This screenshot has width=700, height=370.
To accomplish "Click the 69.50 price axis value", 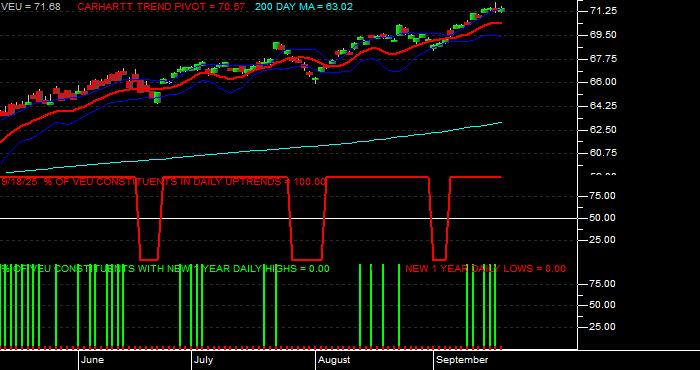I will (603, 35).
